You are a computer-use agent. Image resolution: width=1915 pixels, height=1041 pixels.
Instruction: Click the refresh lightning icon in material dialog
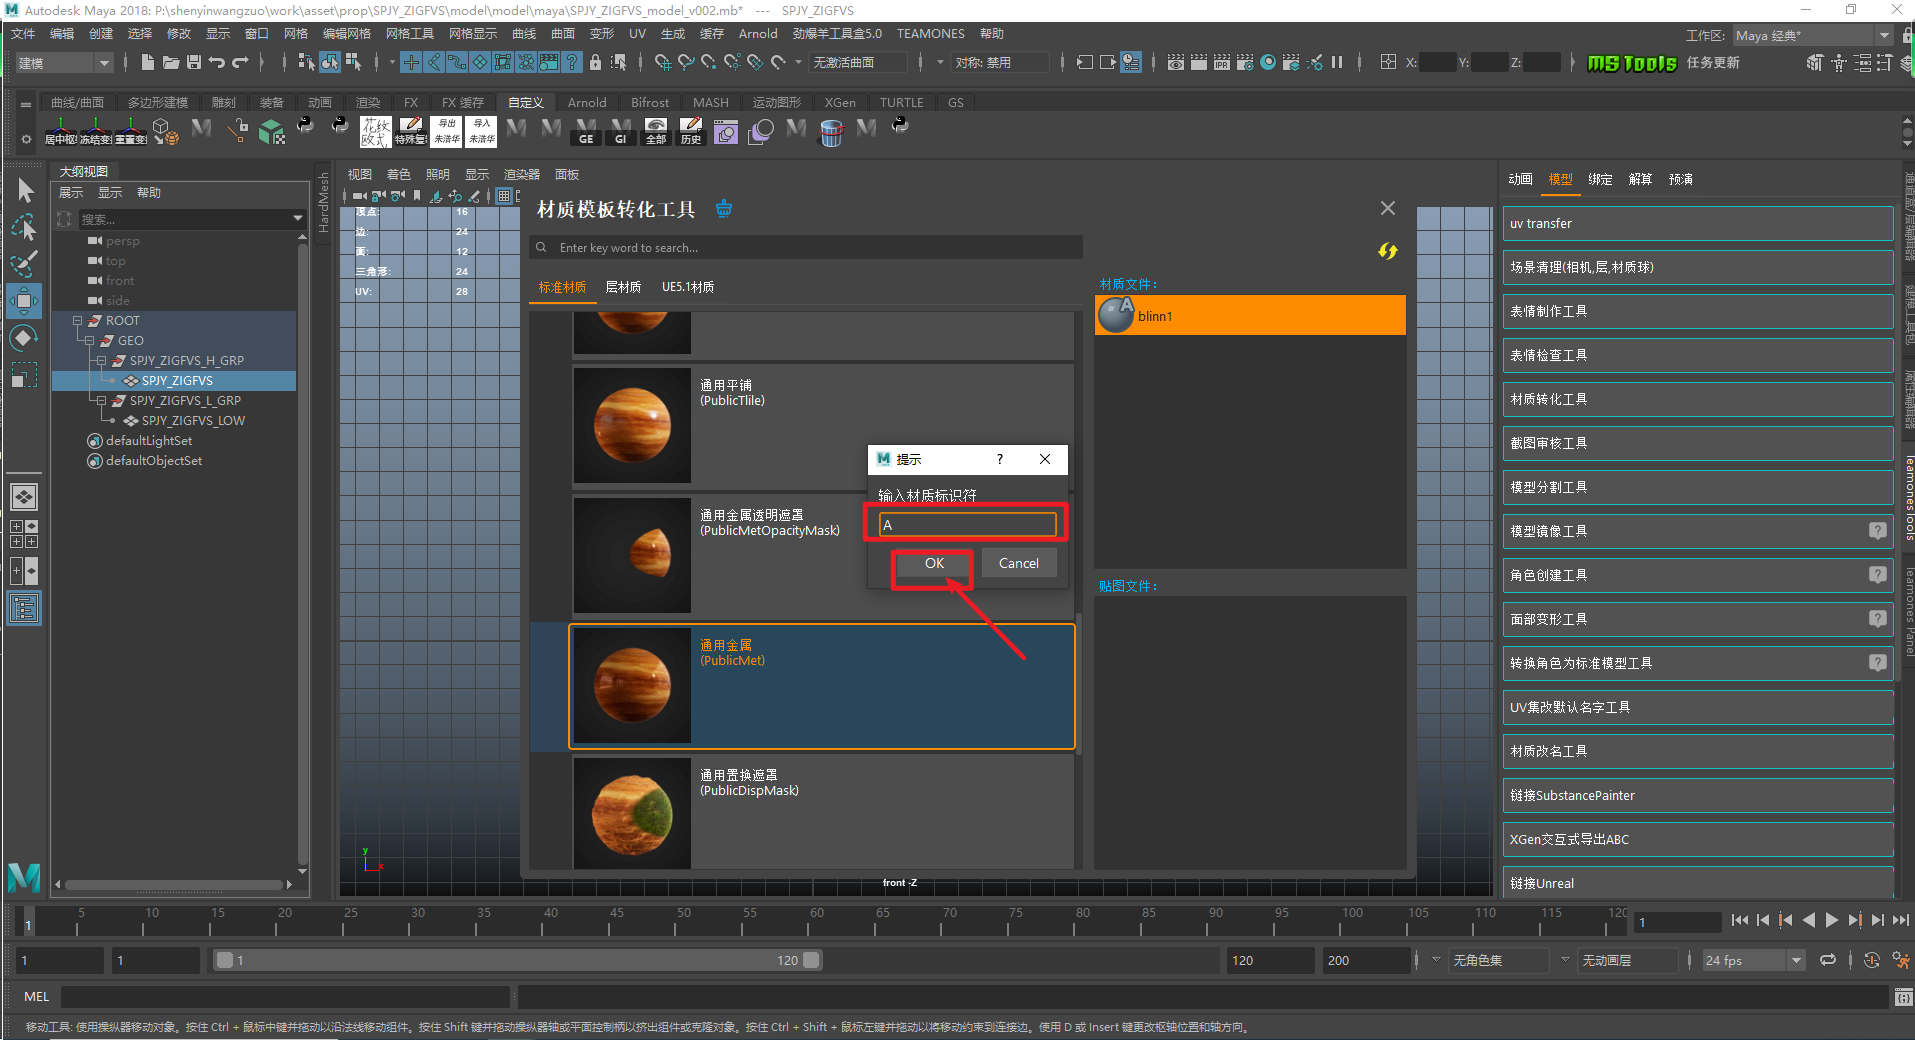[1387, 251]
